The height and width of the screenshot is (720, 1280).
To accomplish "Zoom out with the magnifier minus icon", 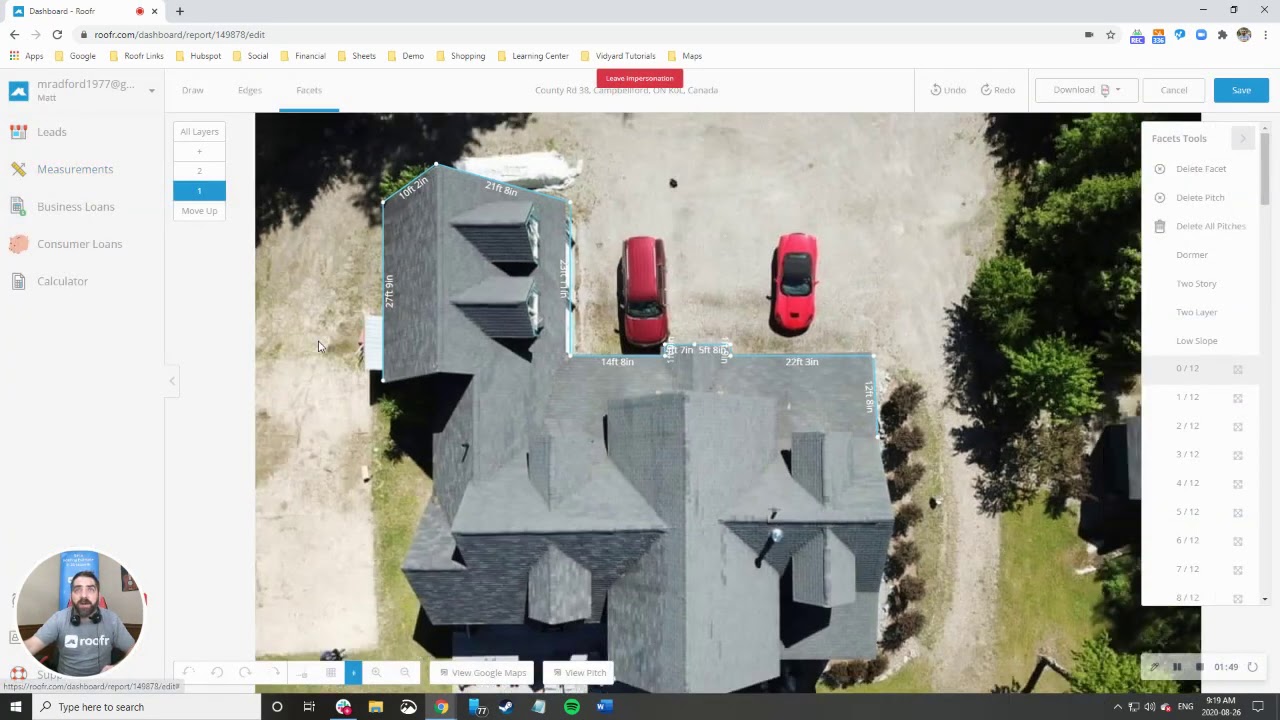I will point(405,673).
